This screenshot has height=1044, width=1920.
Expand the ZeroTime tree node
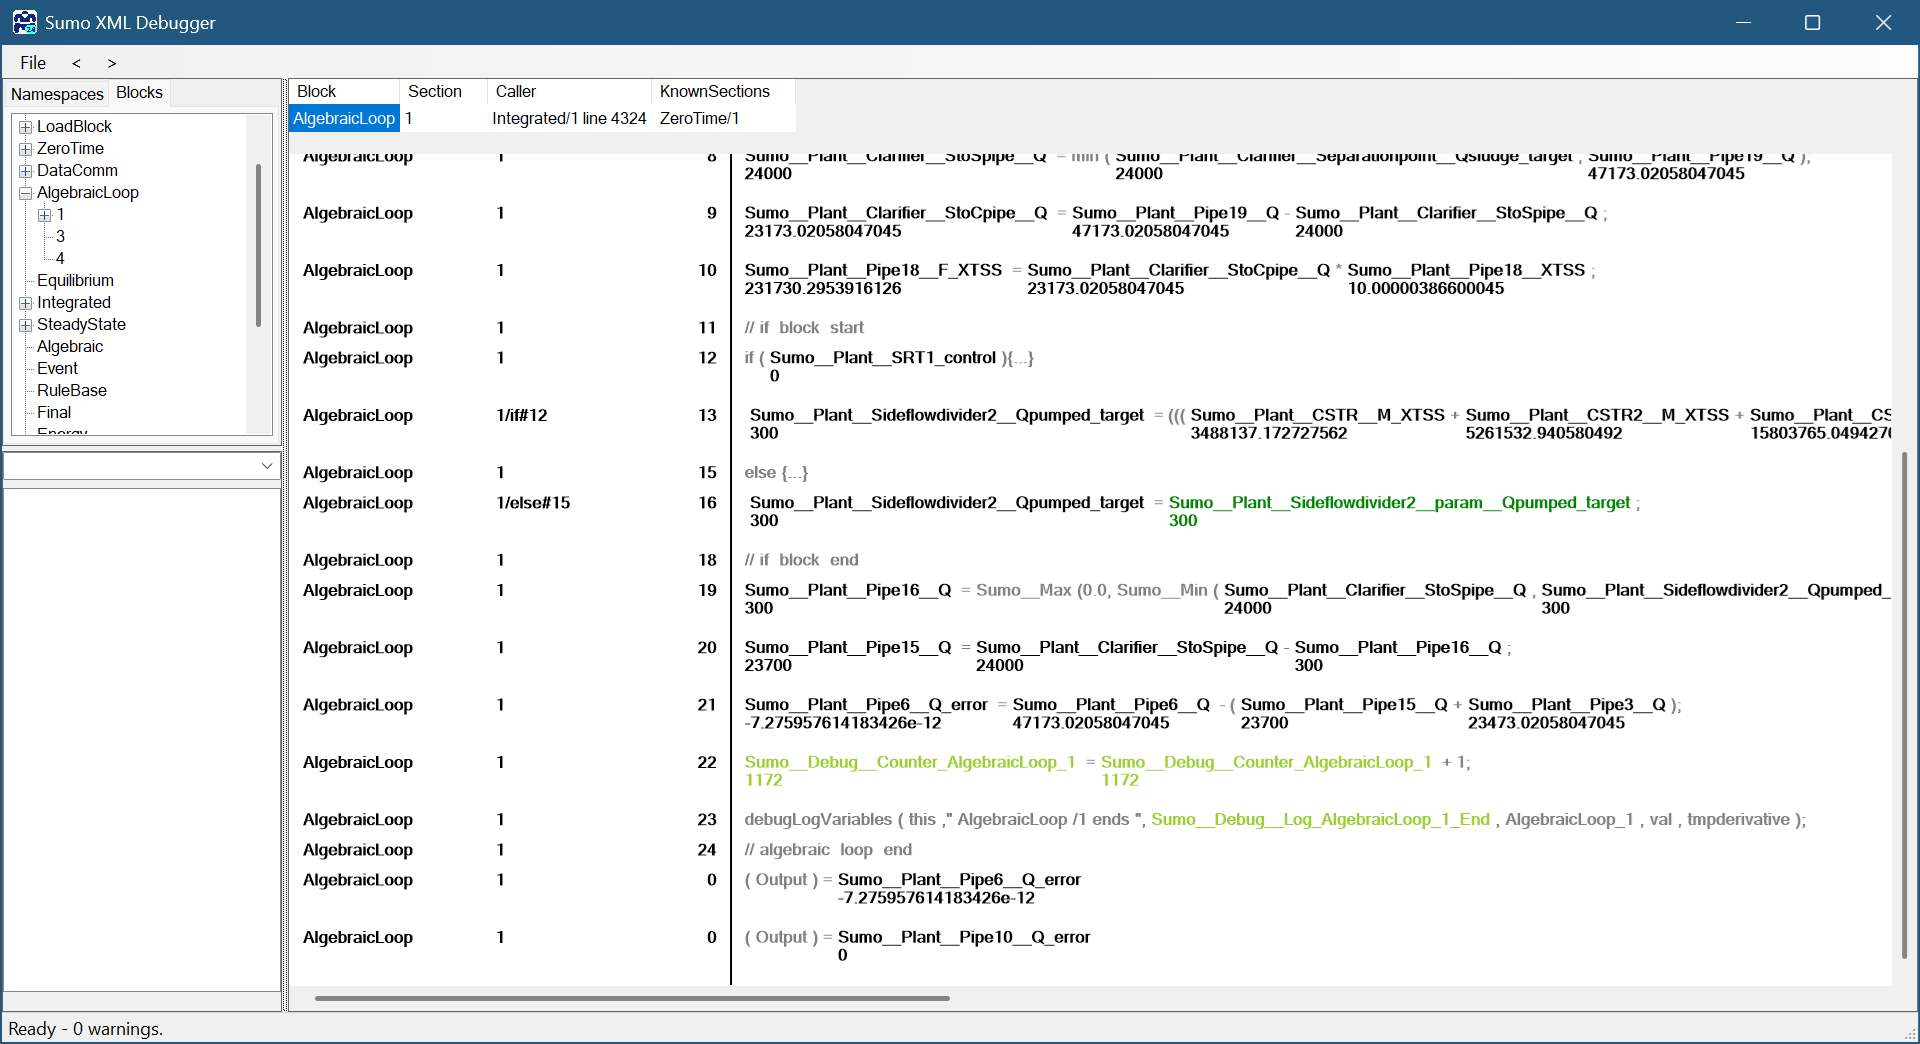pos(26,149)
